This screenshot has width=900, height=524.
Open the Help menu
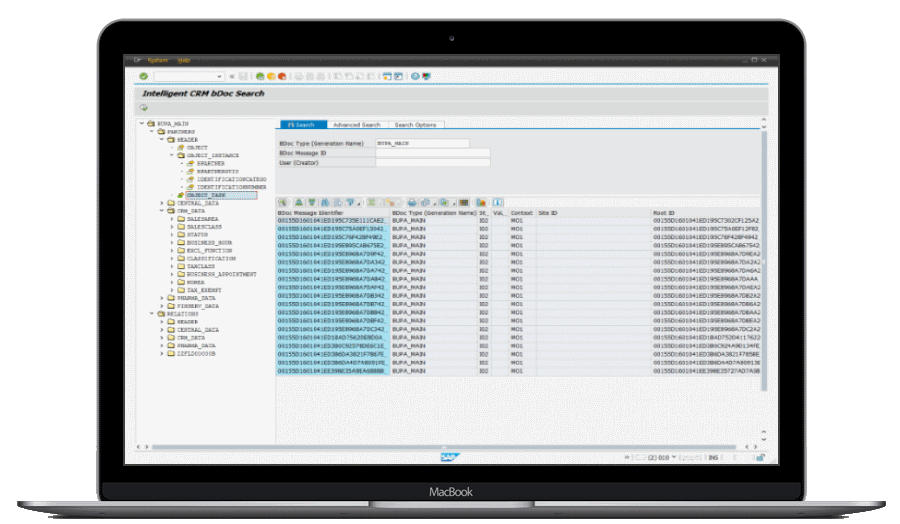(184, 60)
